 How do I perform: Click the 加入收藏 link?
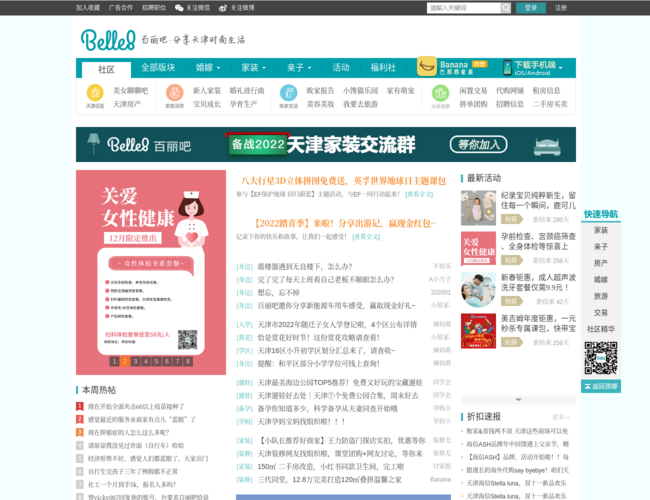[x=87, y=8]
